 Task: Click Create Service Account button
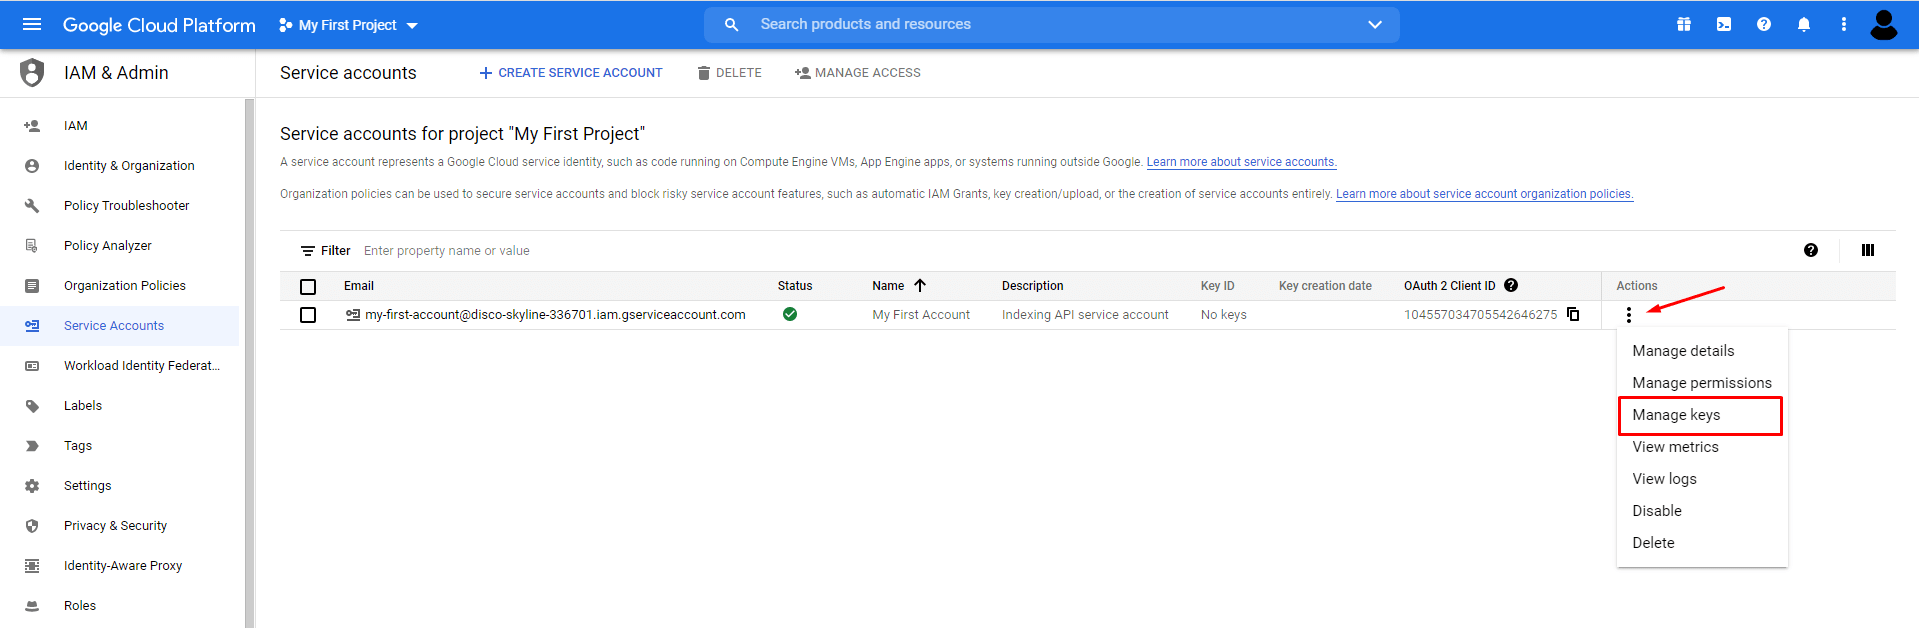pyautogui.click(x=570, y=73)
